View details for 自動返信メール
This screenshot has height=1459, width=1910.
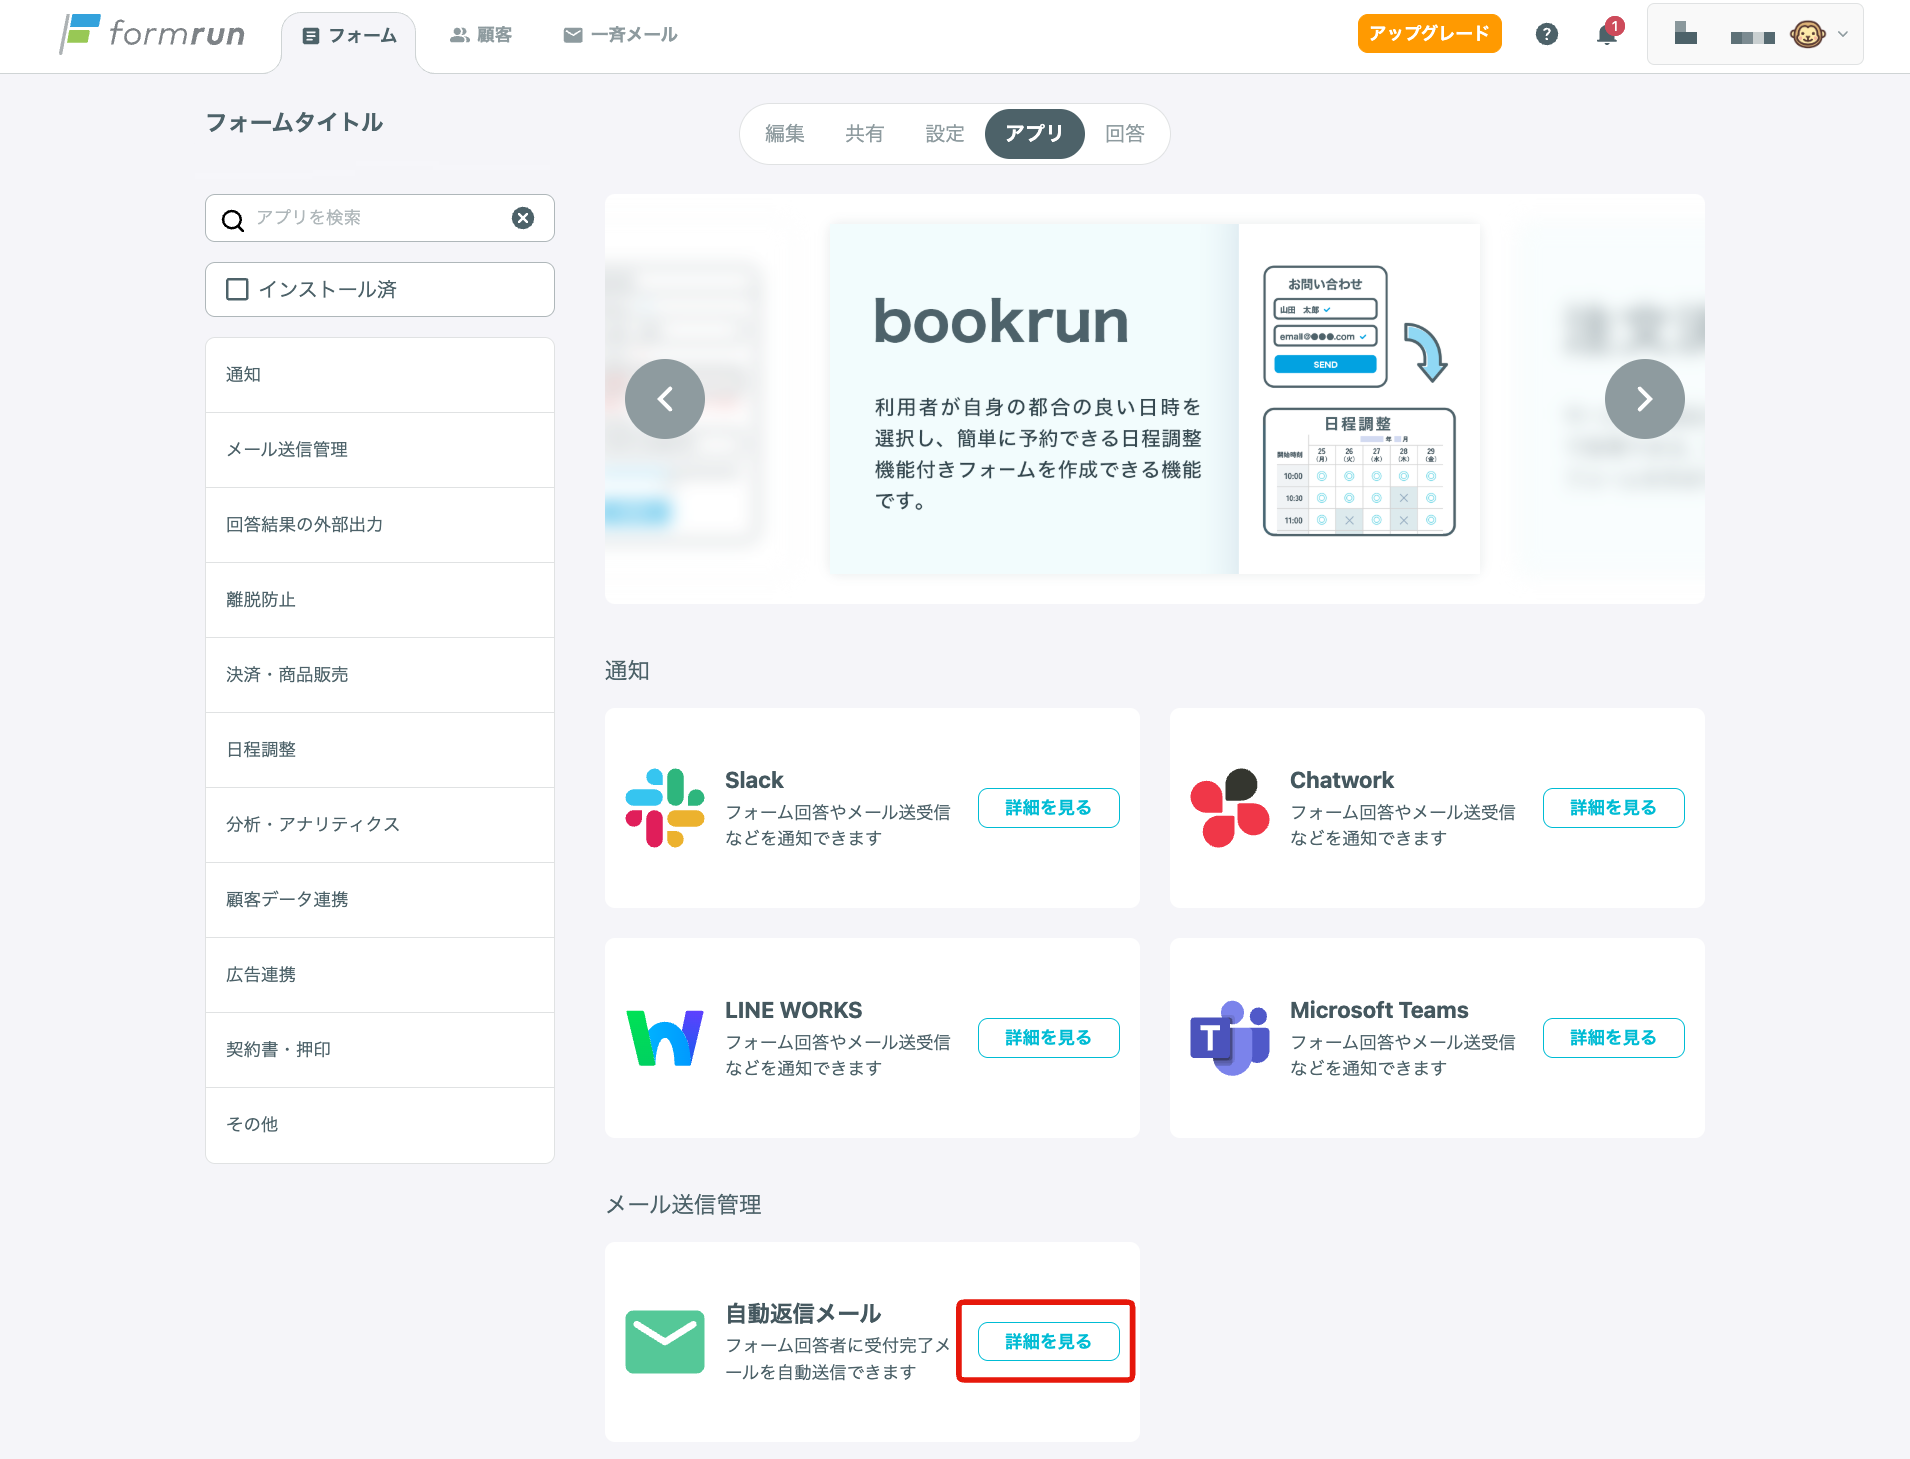coord(1048,1342)
